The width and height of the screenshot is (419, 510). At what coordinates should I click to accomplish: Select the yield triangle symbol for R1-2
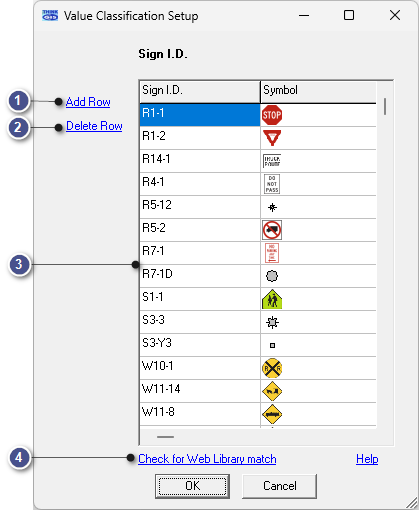point(272,138)
